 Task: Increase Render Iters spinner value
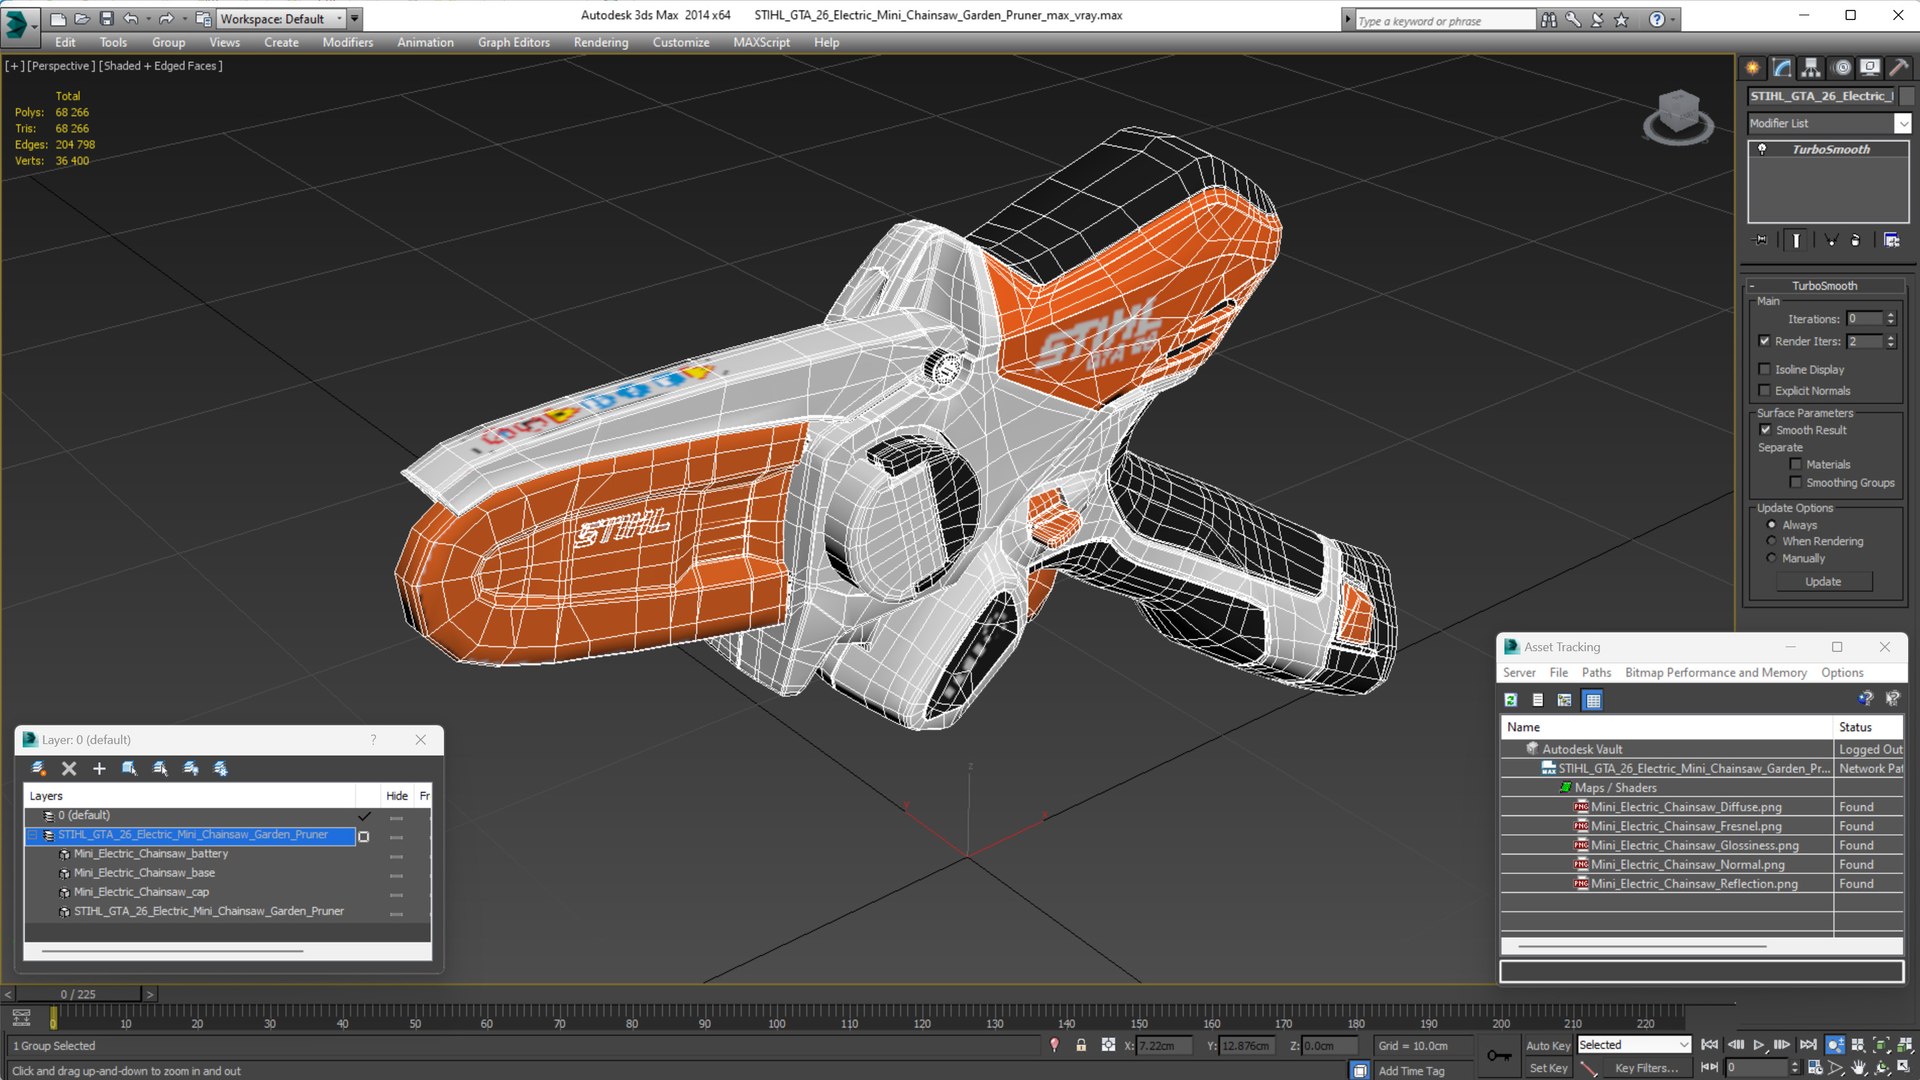[1891, 338]
